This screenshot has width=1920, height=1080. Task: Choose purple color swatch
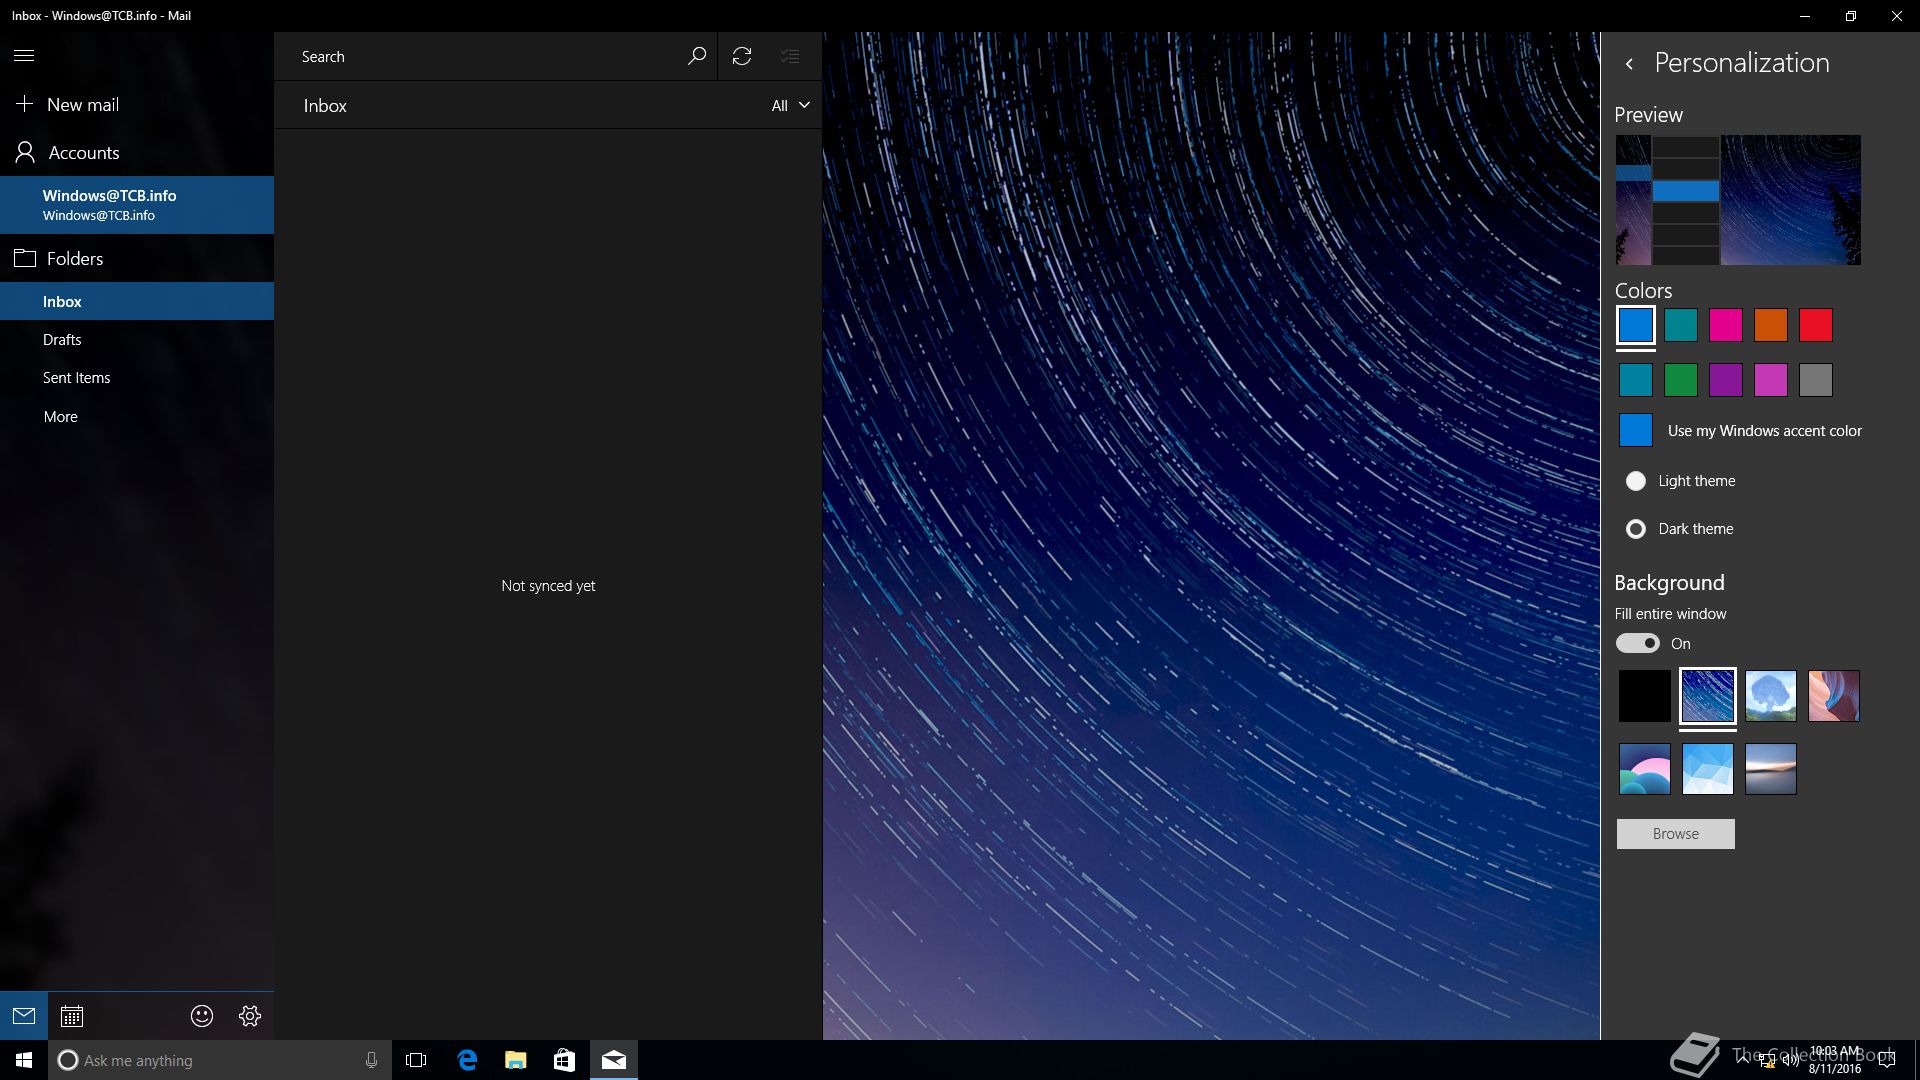tap(1726, 380)
